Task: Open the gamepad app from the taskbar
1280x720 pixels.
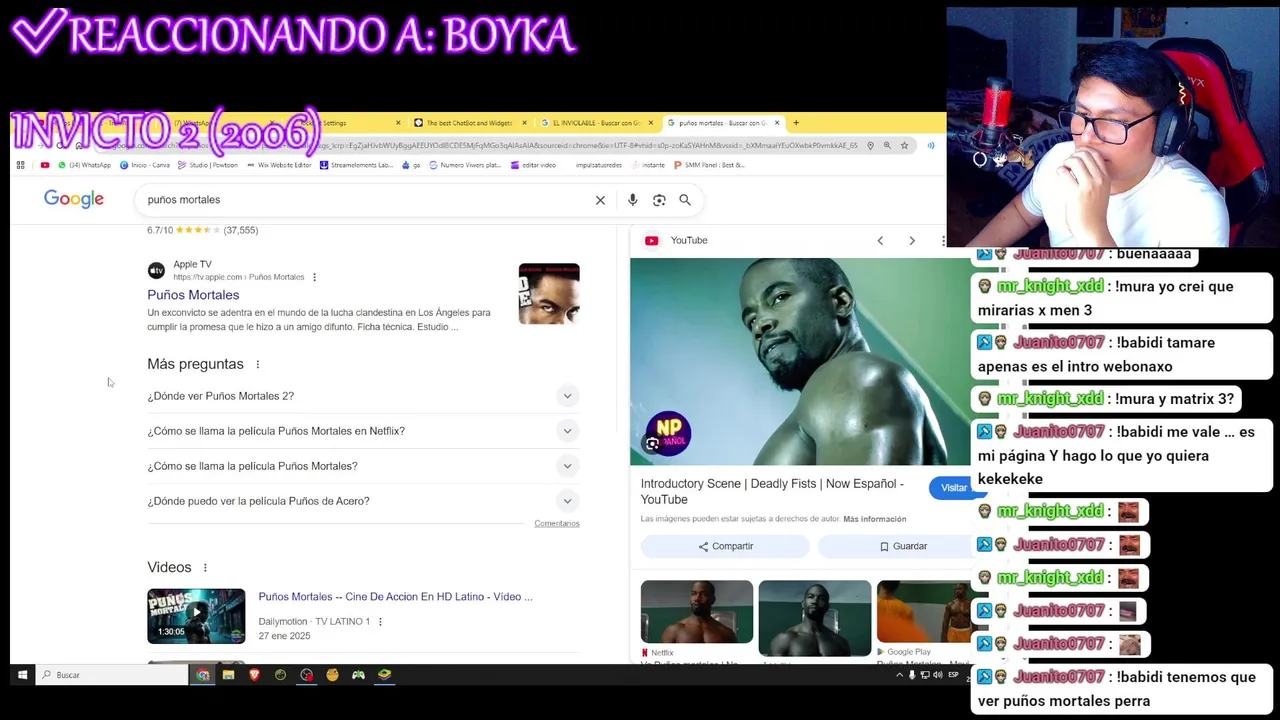Action: pyautogui.click(x=358, y=675)
